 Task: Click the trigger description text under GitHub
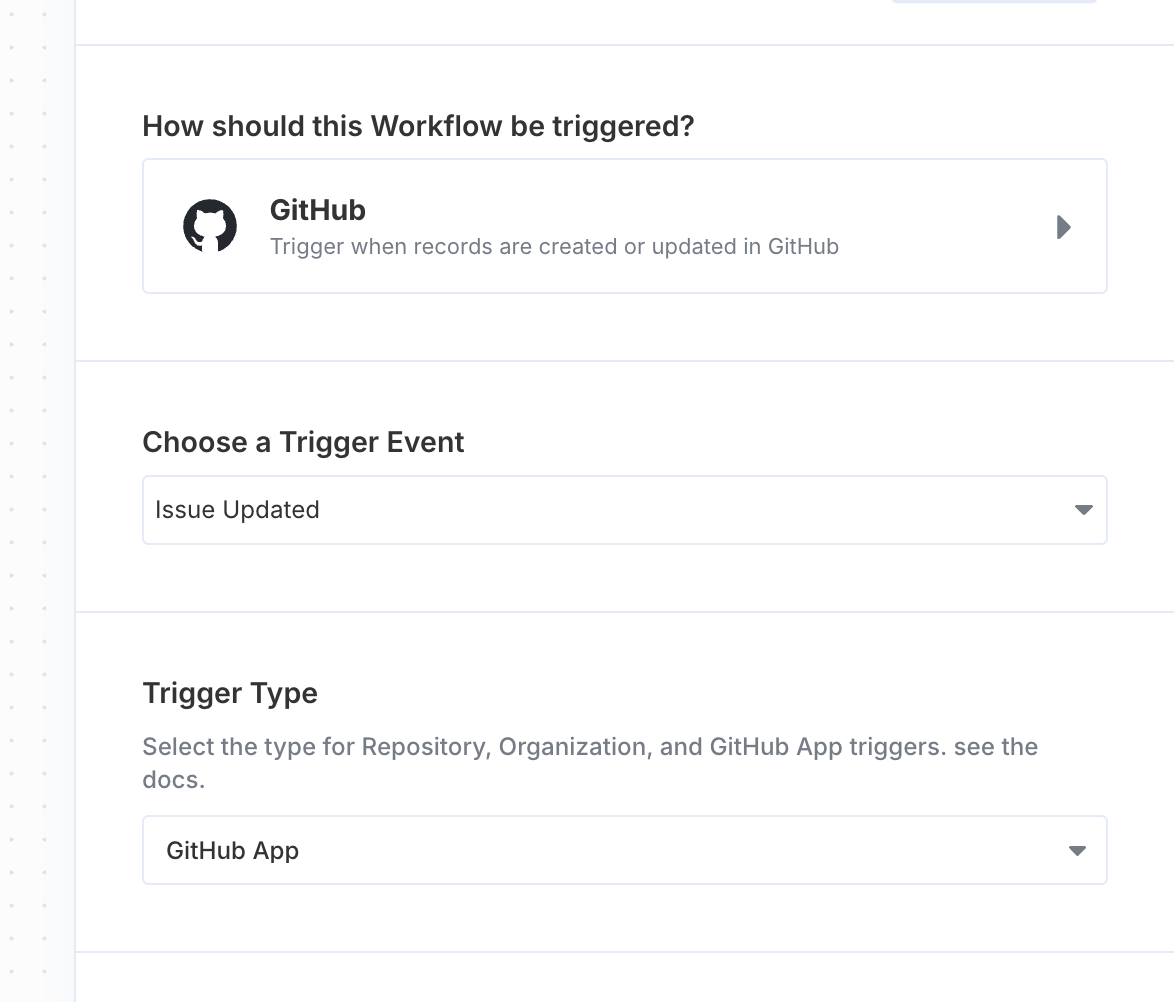click(554, 246)
